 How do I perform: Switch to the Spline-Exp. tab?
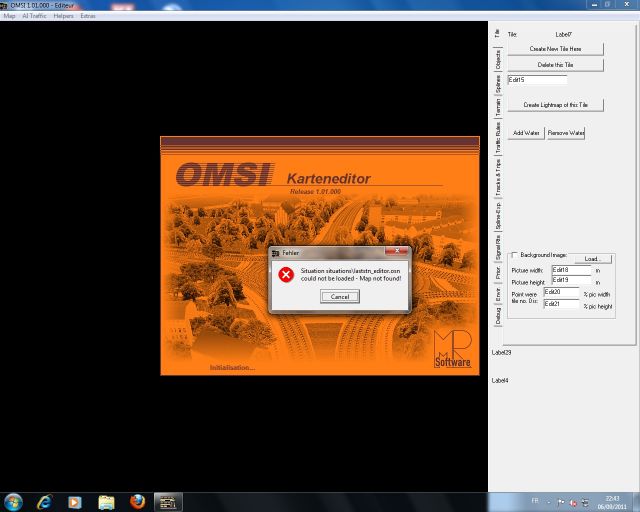(x=498, y=216)
